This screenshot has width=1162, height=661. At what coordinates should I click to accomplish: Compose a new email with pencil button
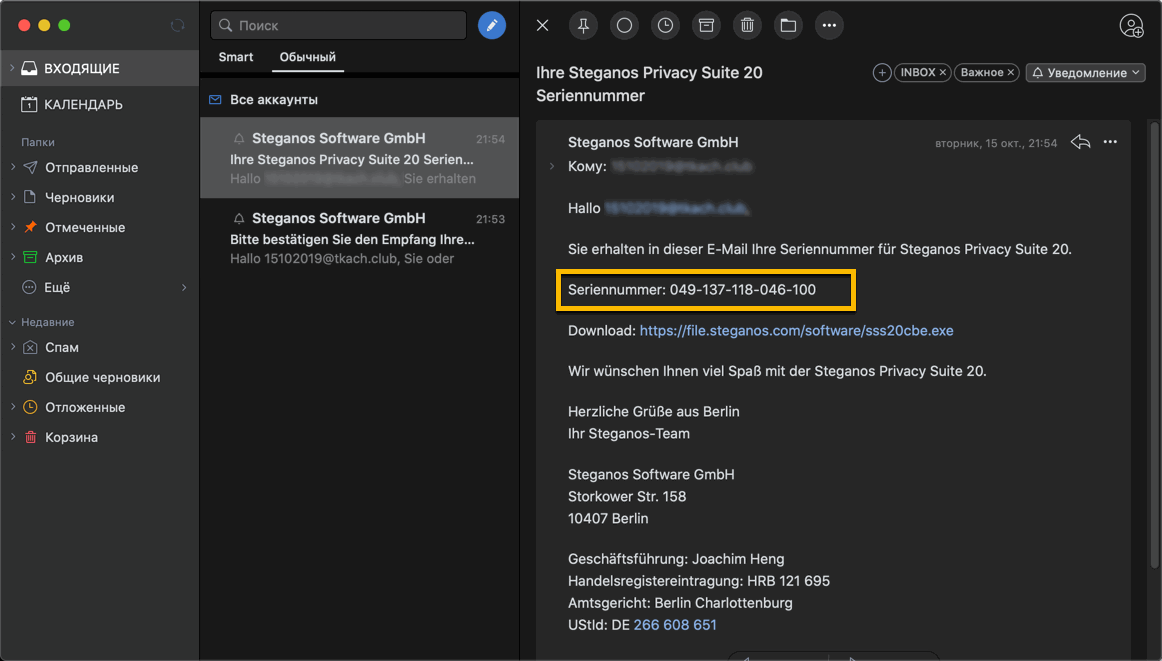tap(491, 25)
